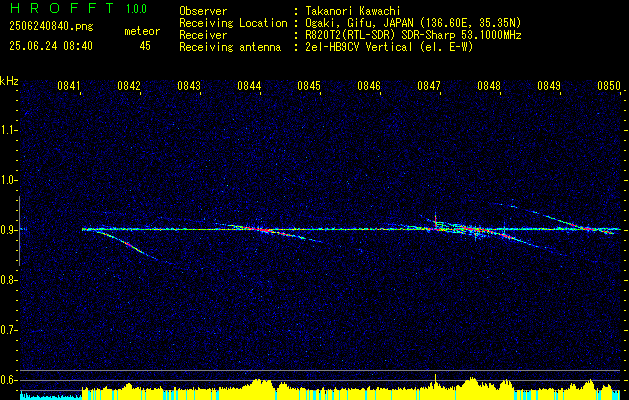Click the 1.1 kHz axis label

tap(8, 130)
